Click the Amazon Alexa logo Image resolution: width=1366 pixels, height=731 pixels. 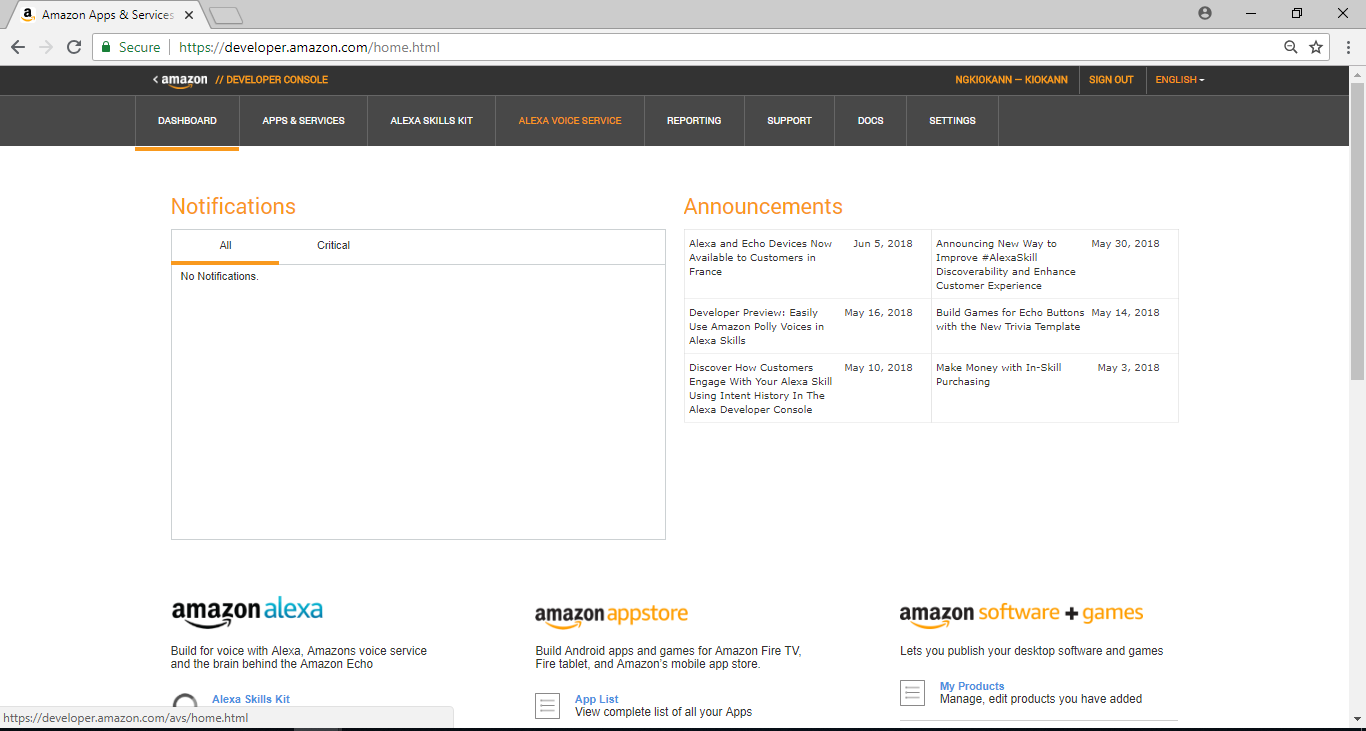[x=247, y=612]
